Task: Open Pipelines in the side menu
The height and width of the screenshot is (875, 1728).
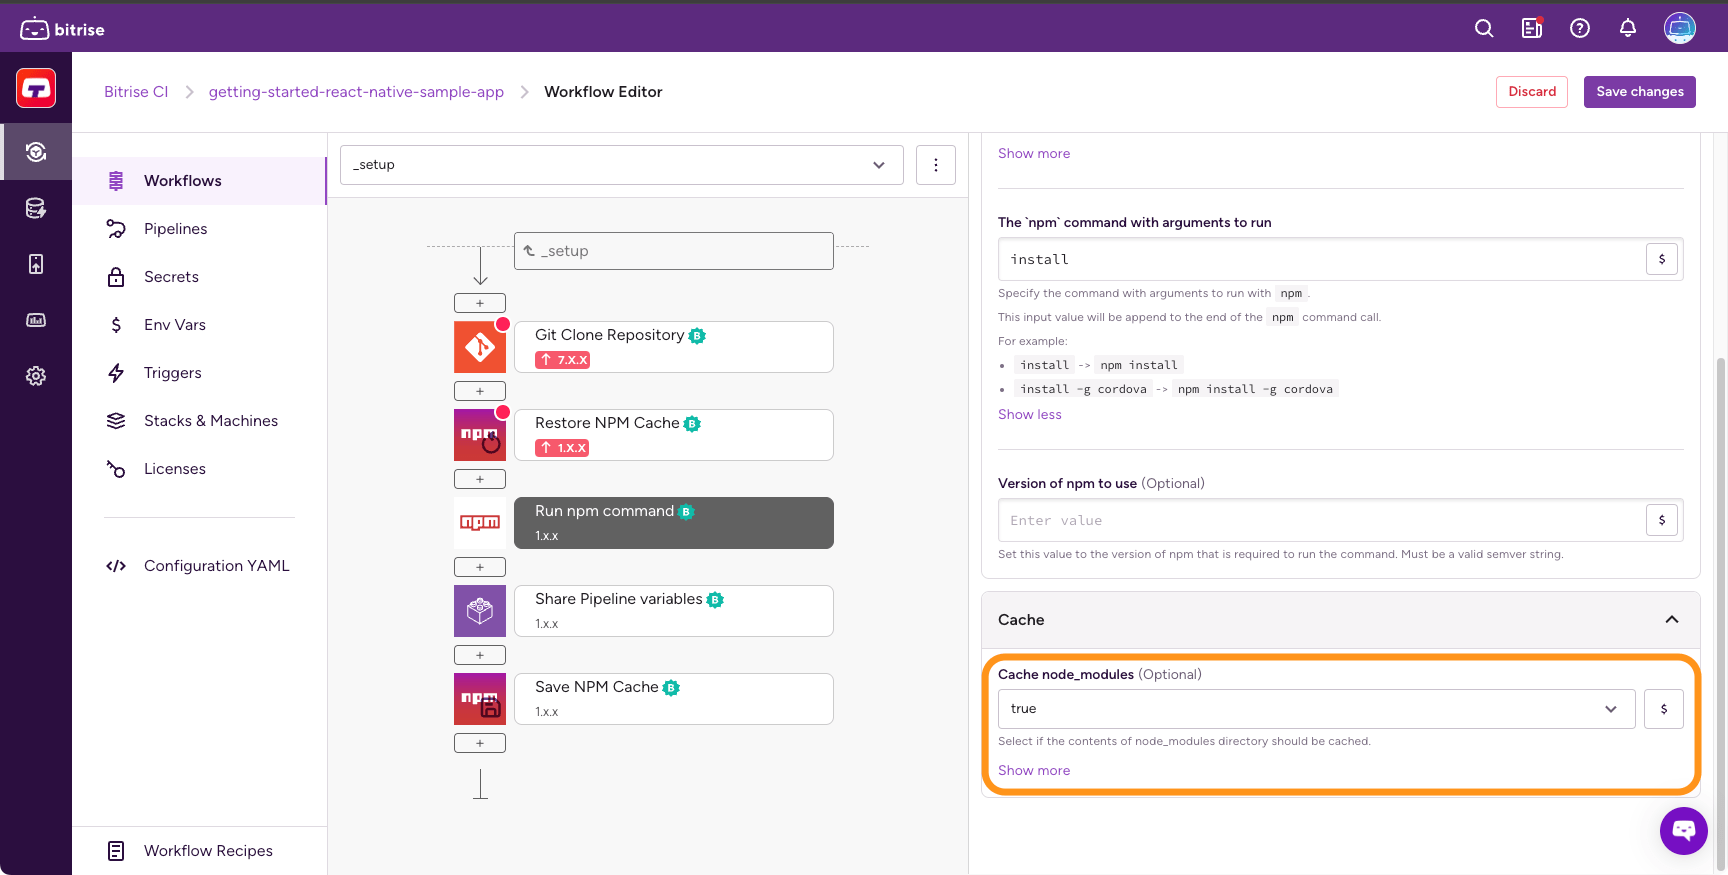Action: pos(176,229)
